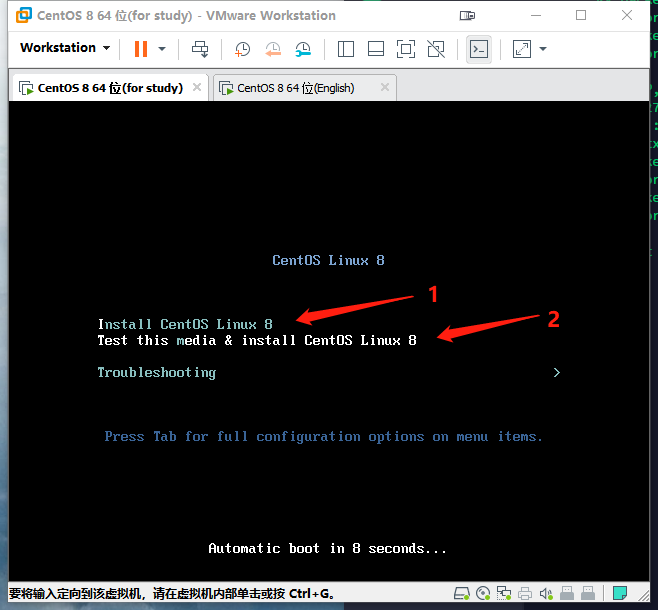Select Install CentOS Linux 8 boot entry
Screen dimensions: 658x610
(185, 324)
